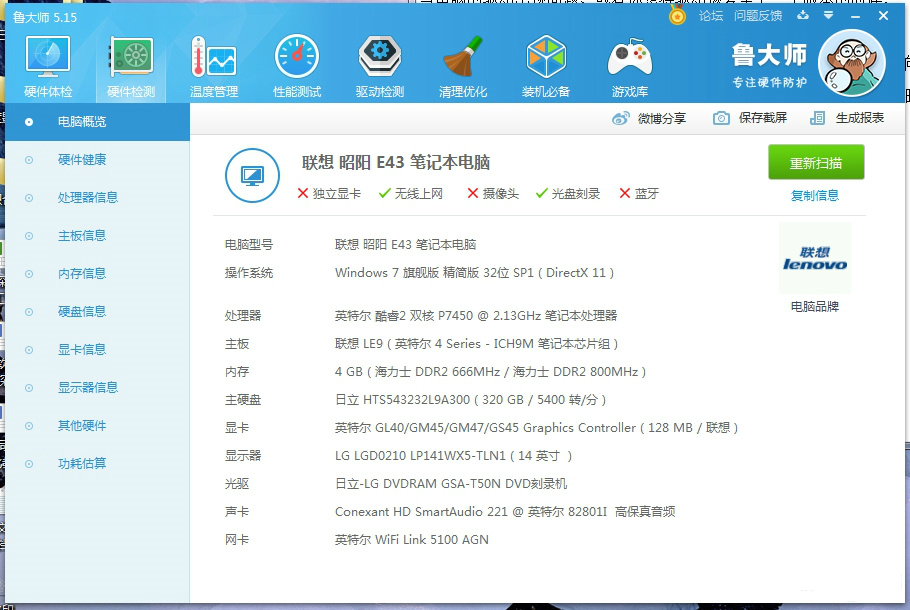Click the GL40/GM45 Graphics Controller value

[x=536, y=428]
